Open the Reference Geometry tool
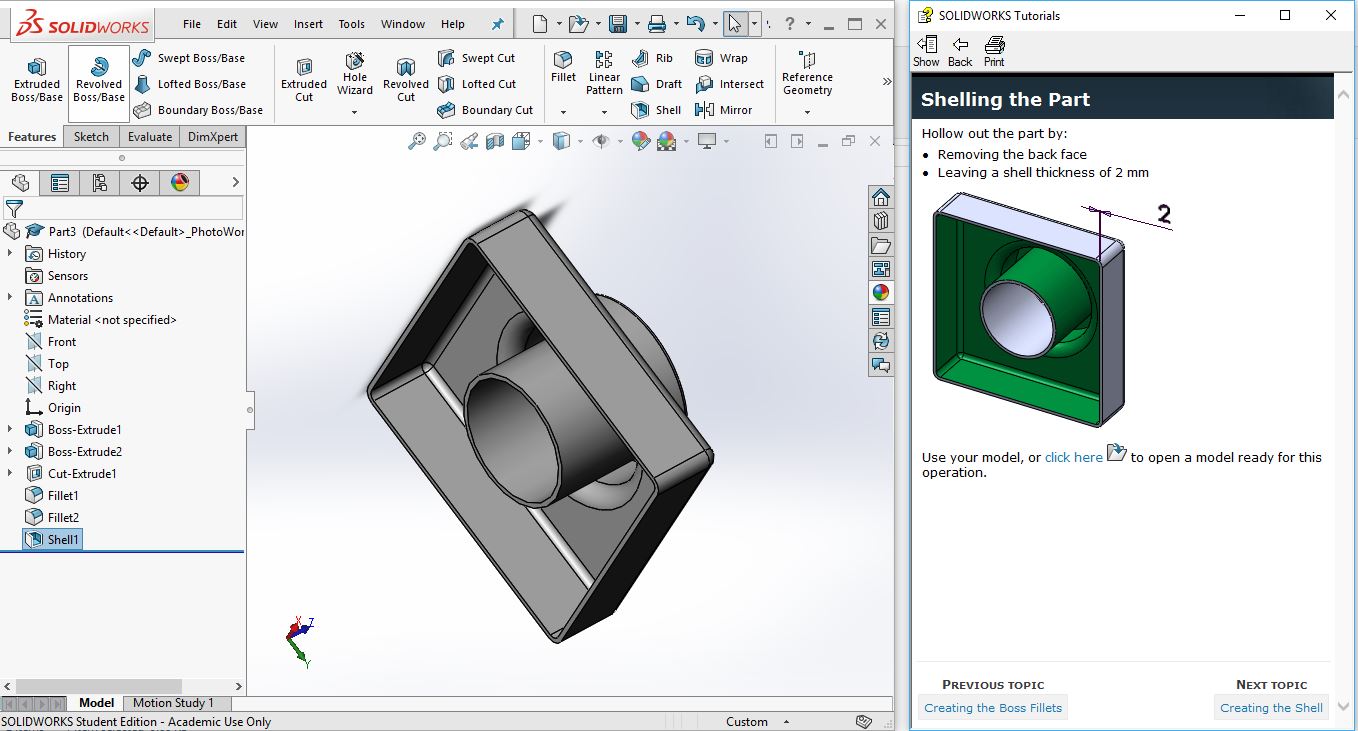1358x731 pixels. (807, 74)
